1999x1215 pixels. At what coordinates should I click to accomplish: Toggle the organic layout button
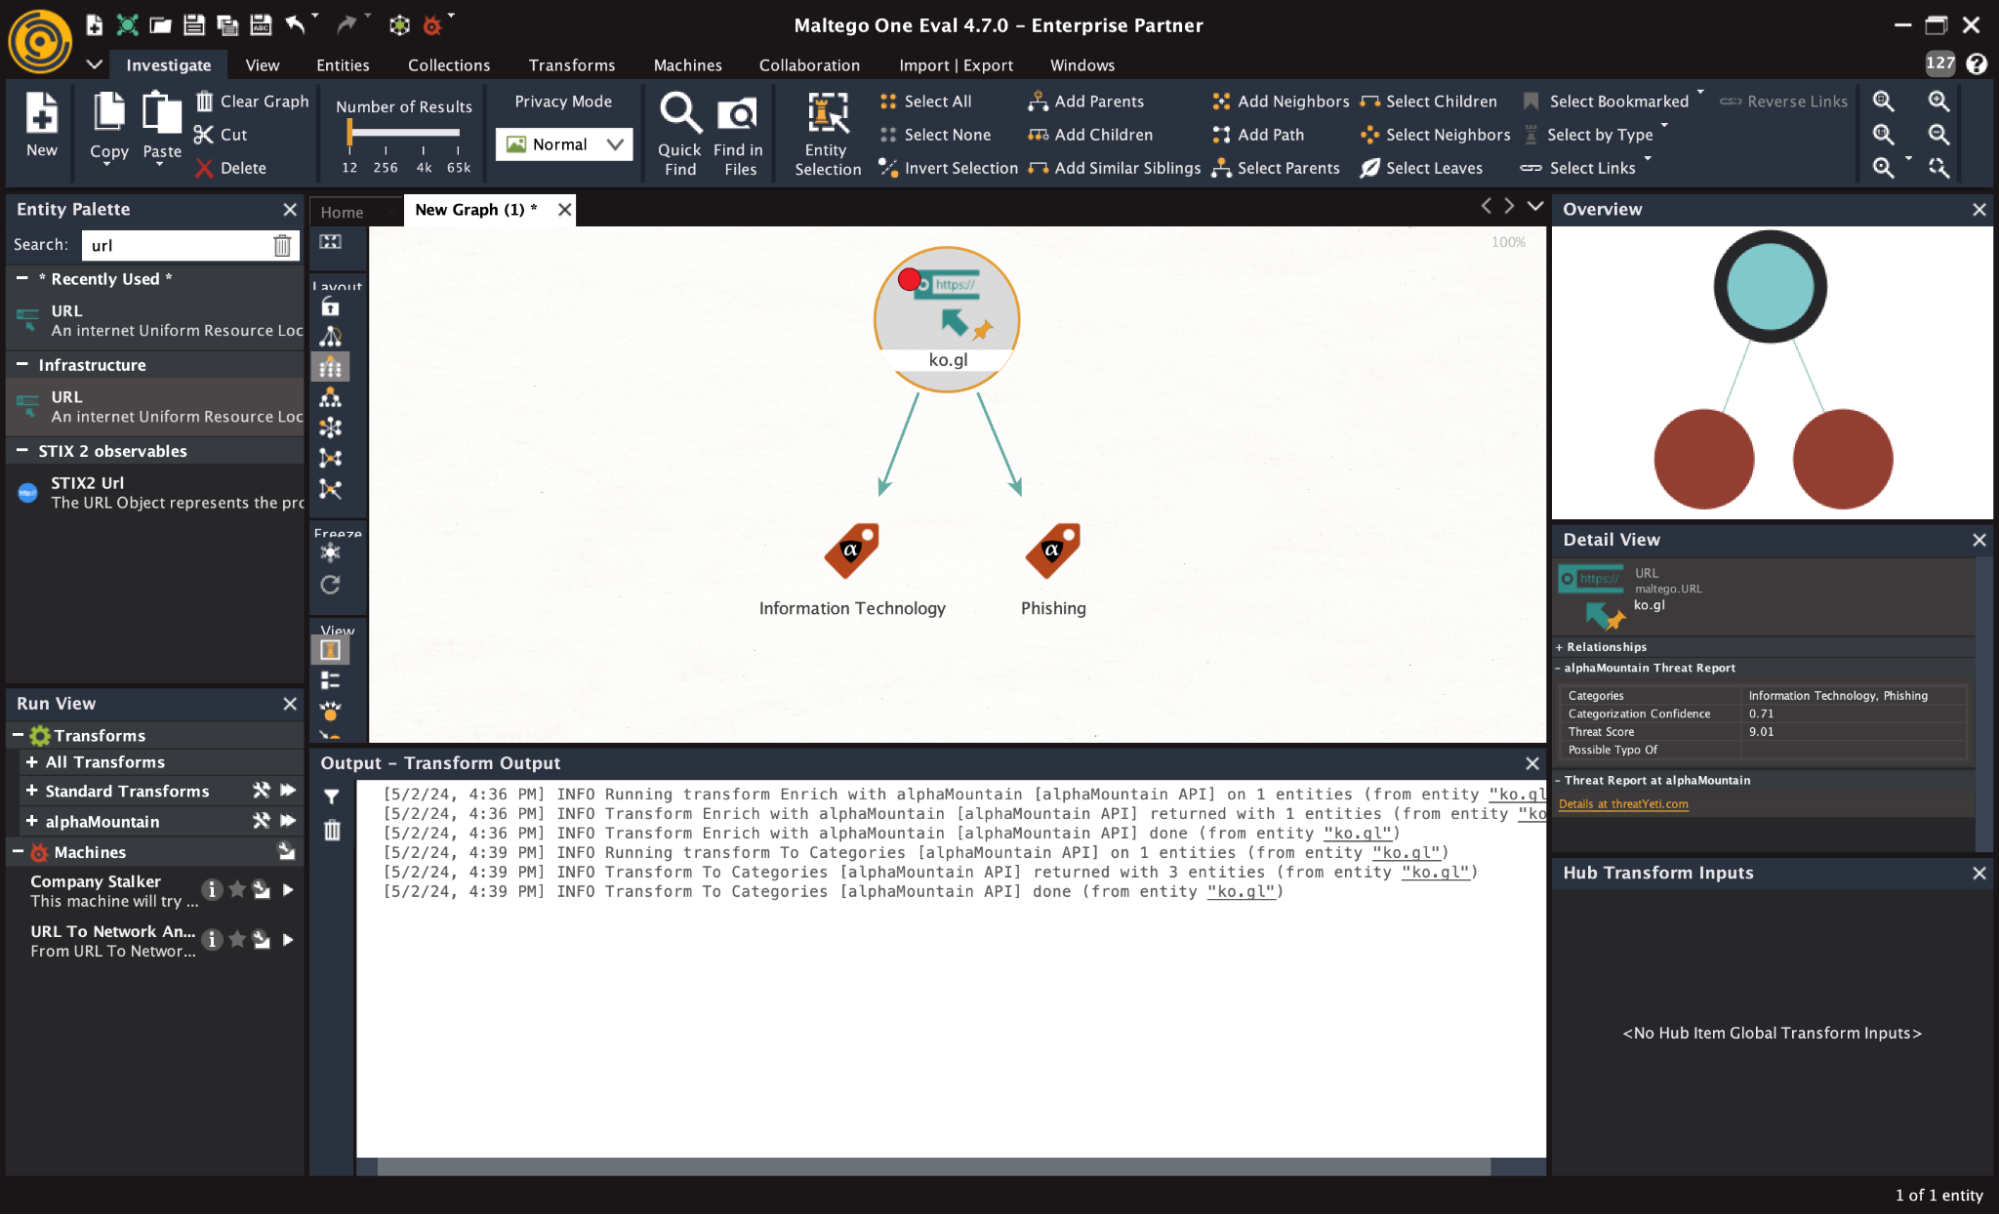point(330,458)
